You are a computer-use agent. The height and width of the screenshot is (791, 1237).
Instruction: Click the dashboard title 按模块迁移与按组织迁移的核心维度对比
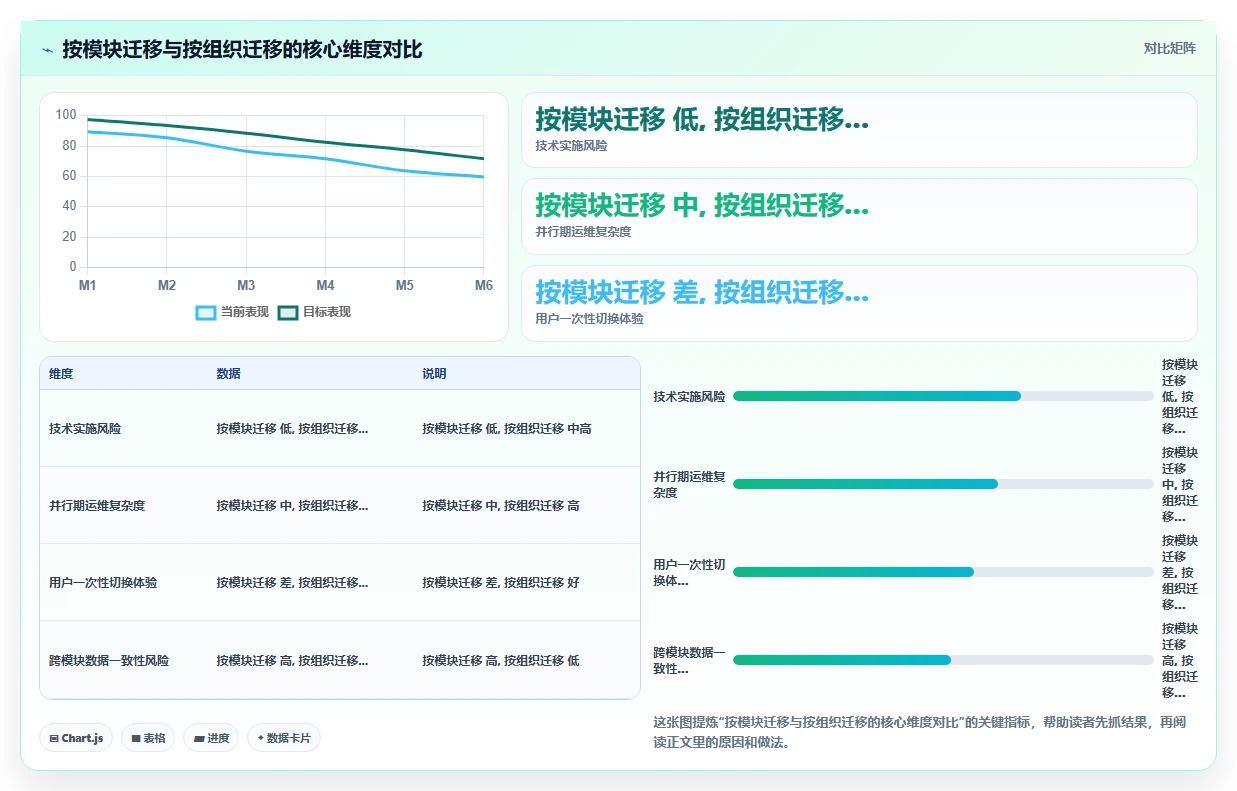[x=242, y=49]
